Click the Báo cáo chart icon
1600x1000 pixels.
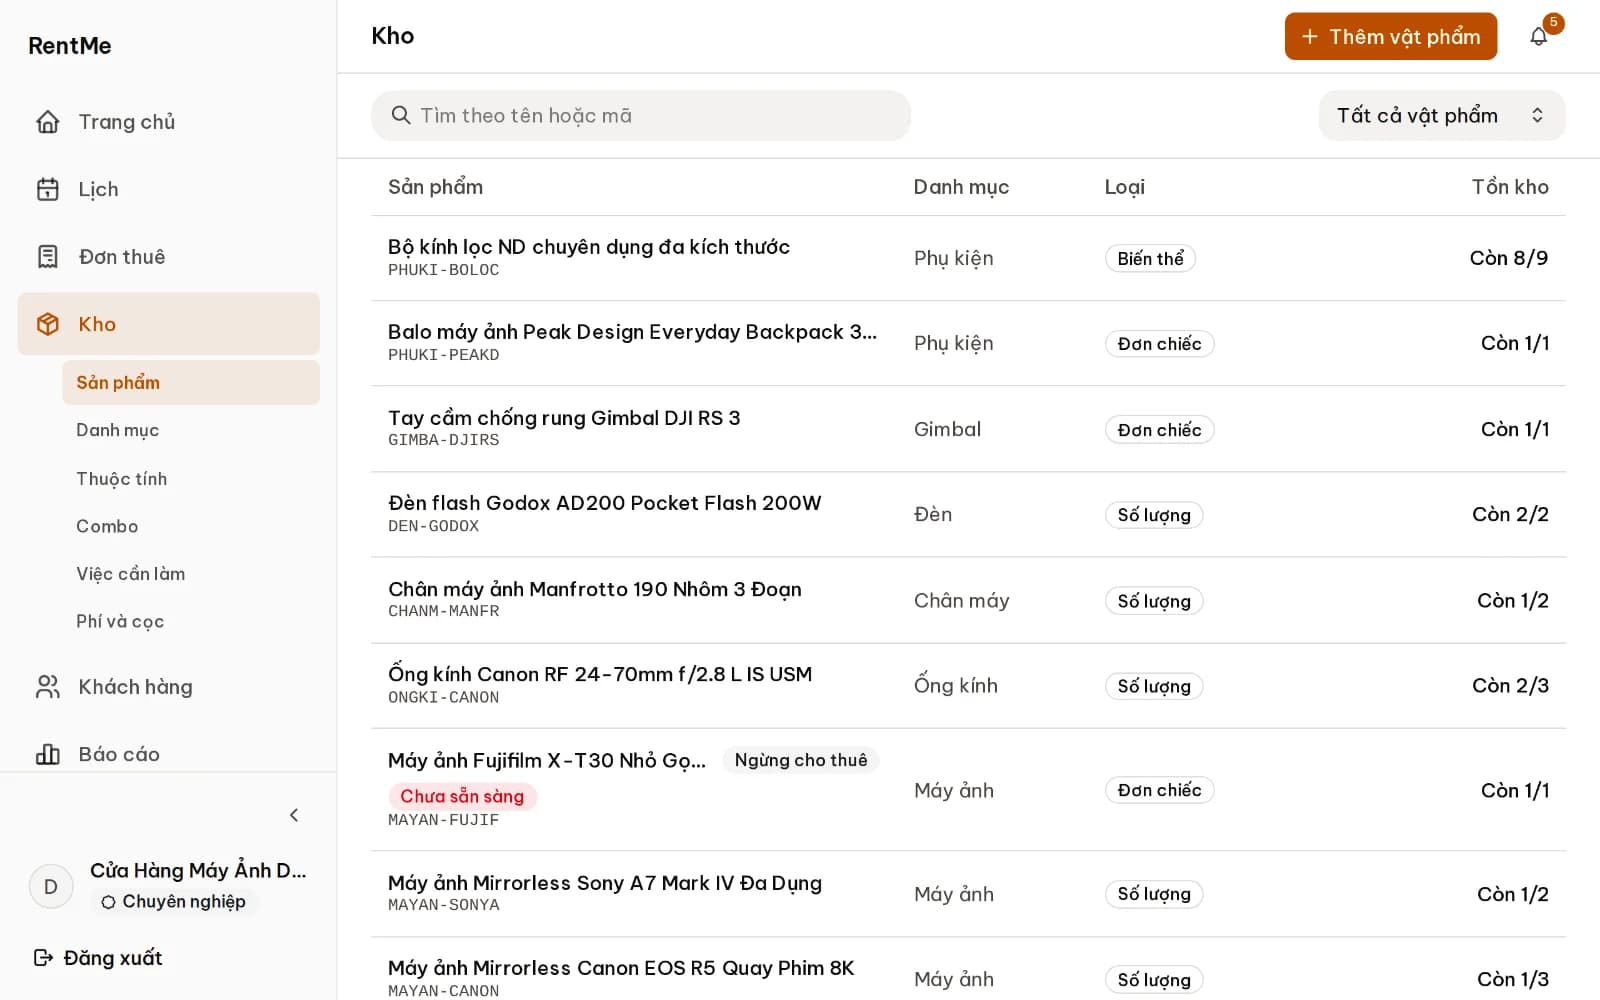48,754
